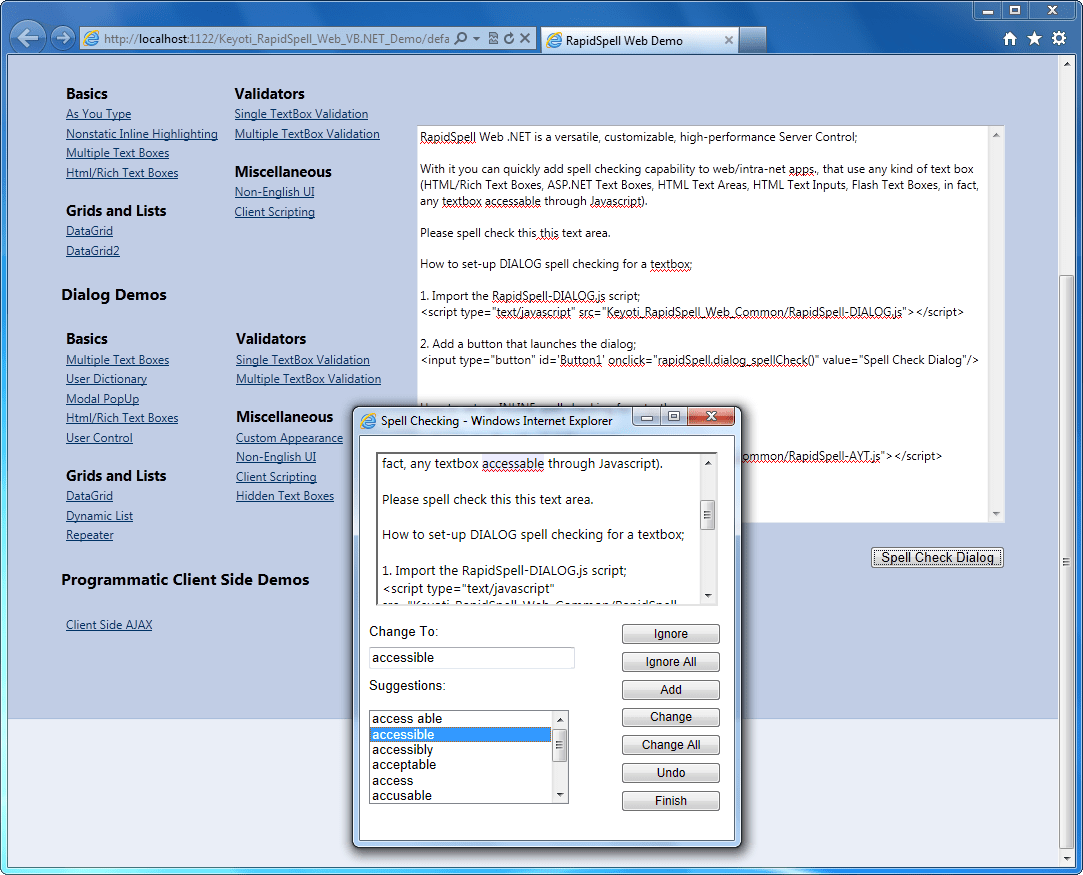This screenshot has height=875, width=1083.
Task: Open the Client Side AJAX link
Action: point(109,625)
